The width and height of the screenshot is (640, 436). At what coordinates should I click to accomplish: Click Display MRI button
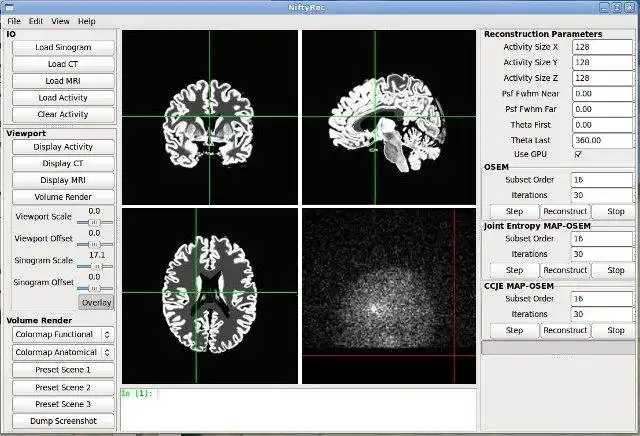pyautogui.click(x=63, y=180)
